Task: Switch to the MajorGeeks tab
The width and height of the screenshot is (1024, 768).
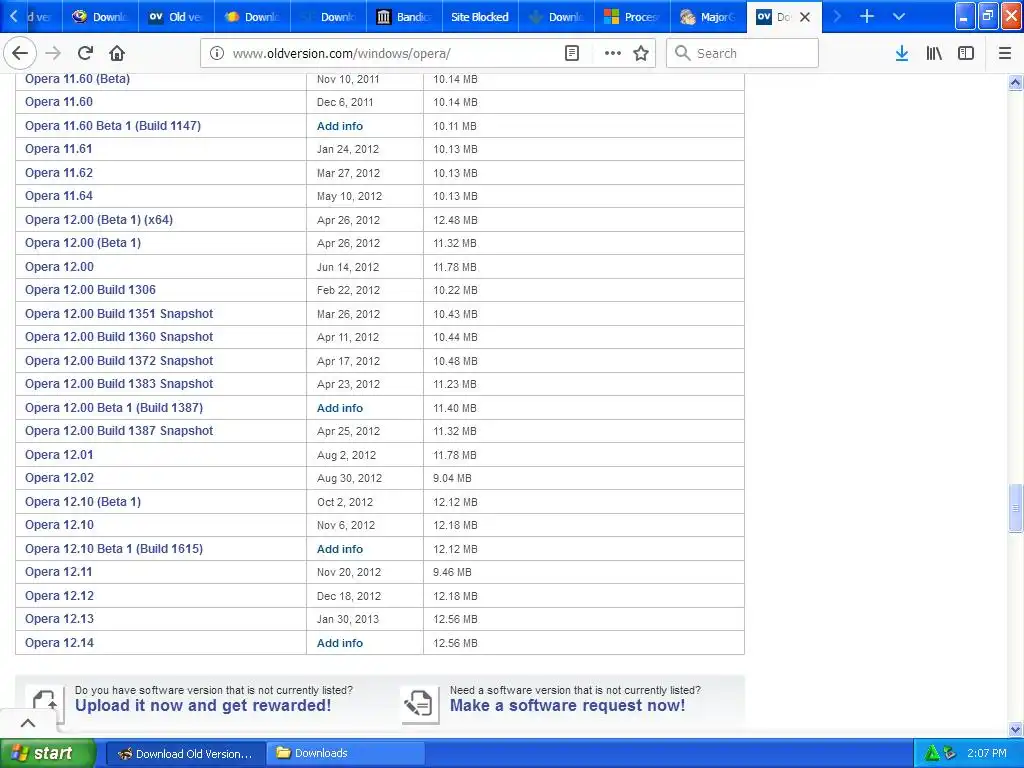Action: click(x=708, y=17)
